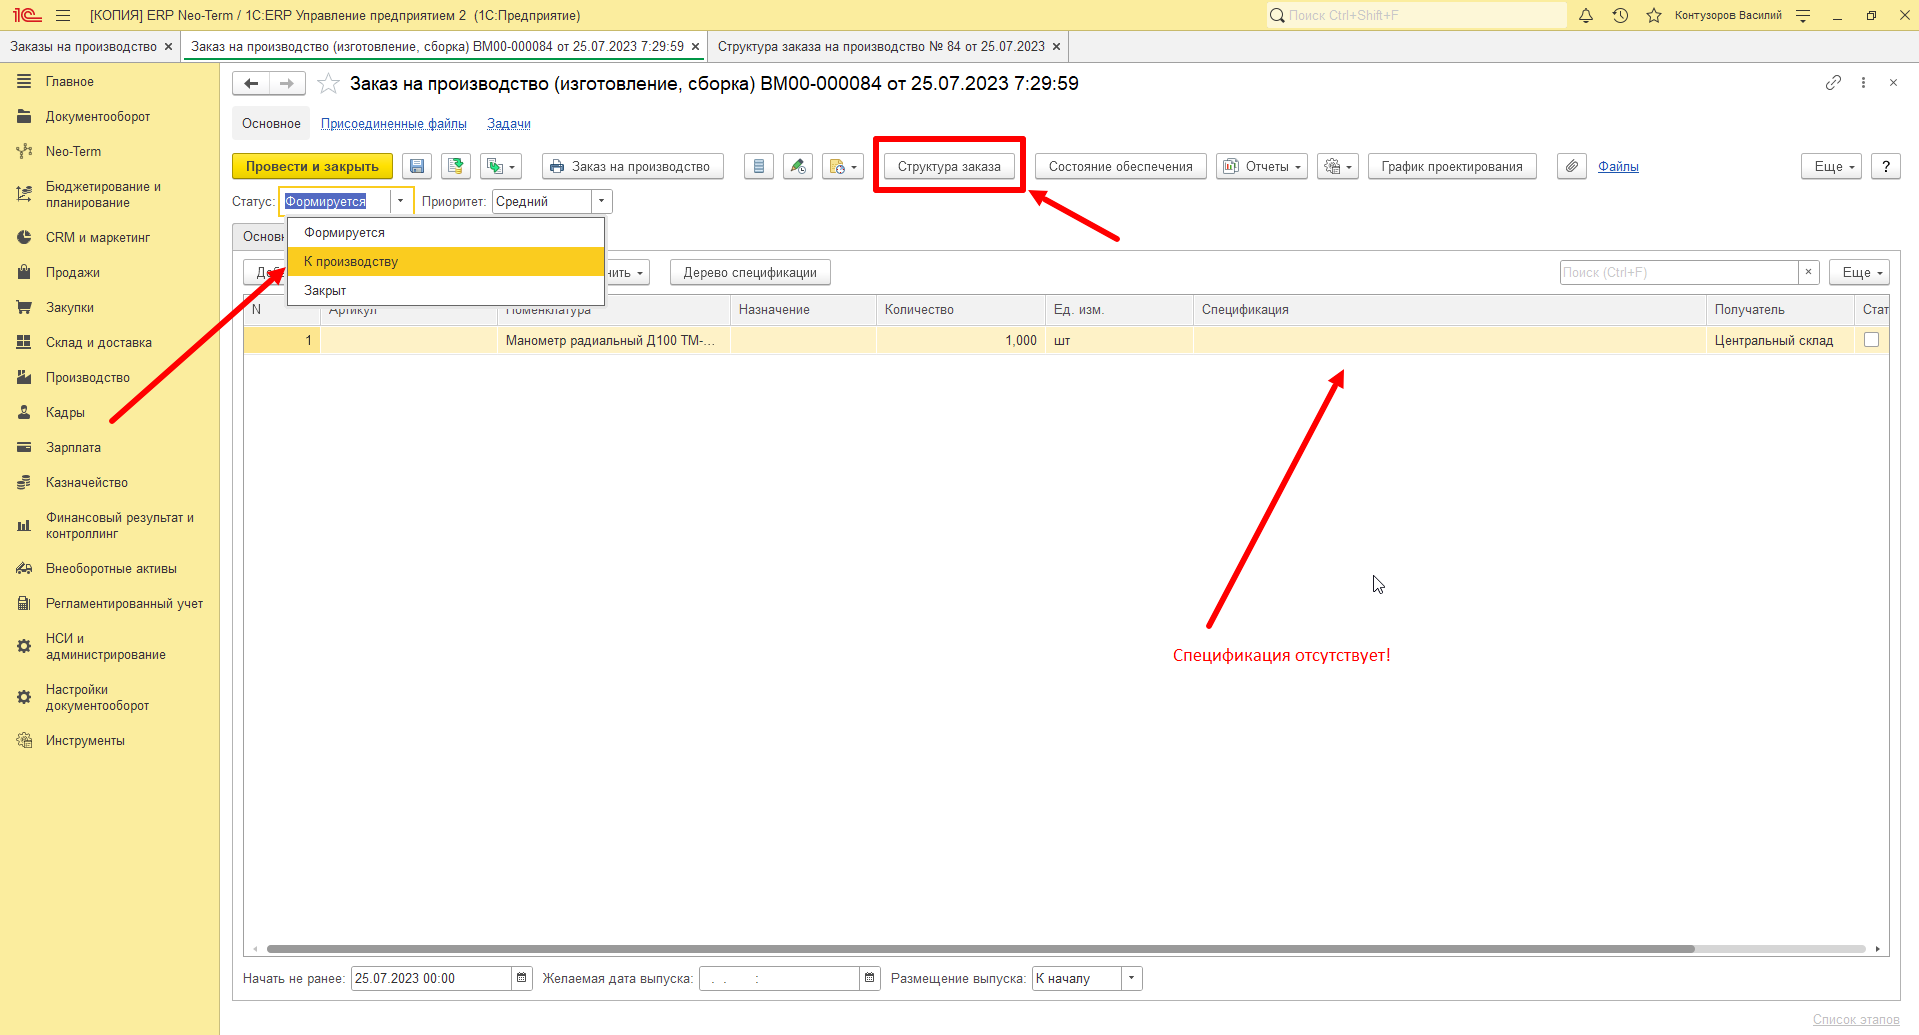
Task: Open the hamburger main menu icon
Action: 63,15
